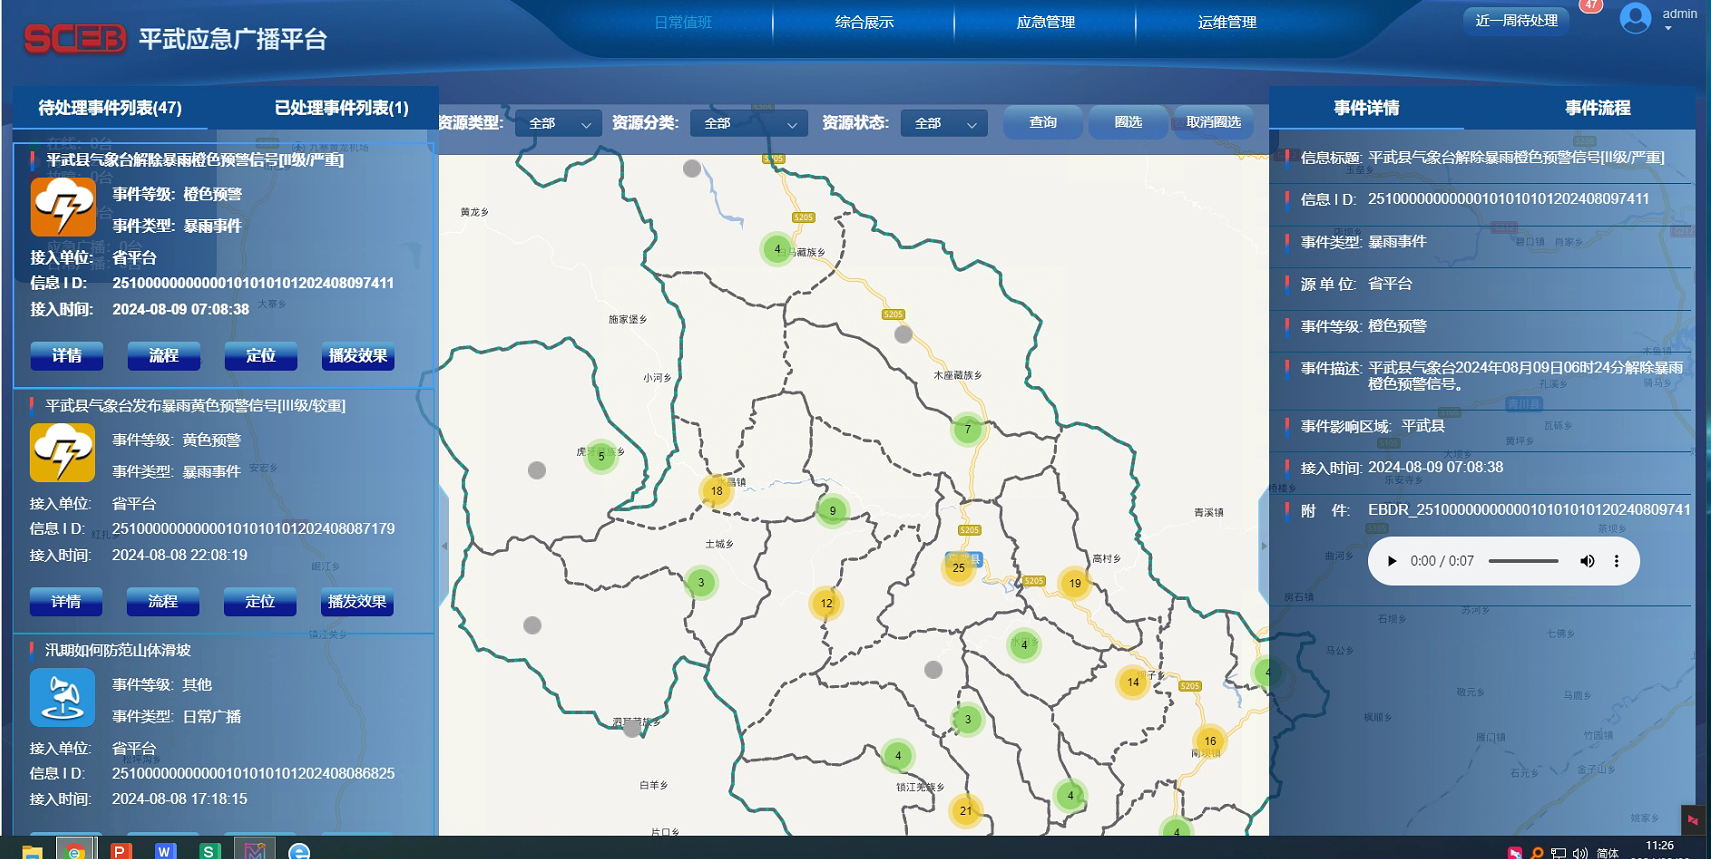Screen dimensions: 1711x859
Task: Click the yellow rainstorm warning event icon
Action: [63, 452]
